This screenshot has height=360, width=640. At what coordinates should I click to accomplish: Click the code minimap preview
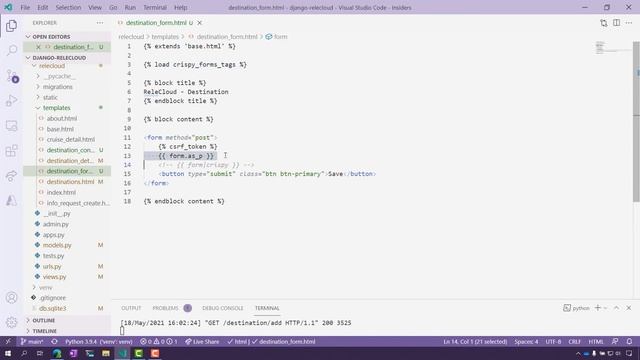[x=613, y=48]
